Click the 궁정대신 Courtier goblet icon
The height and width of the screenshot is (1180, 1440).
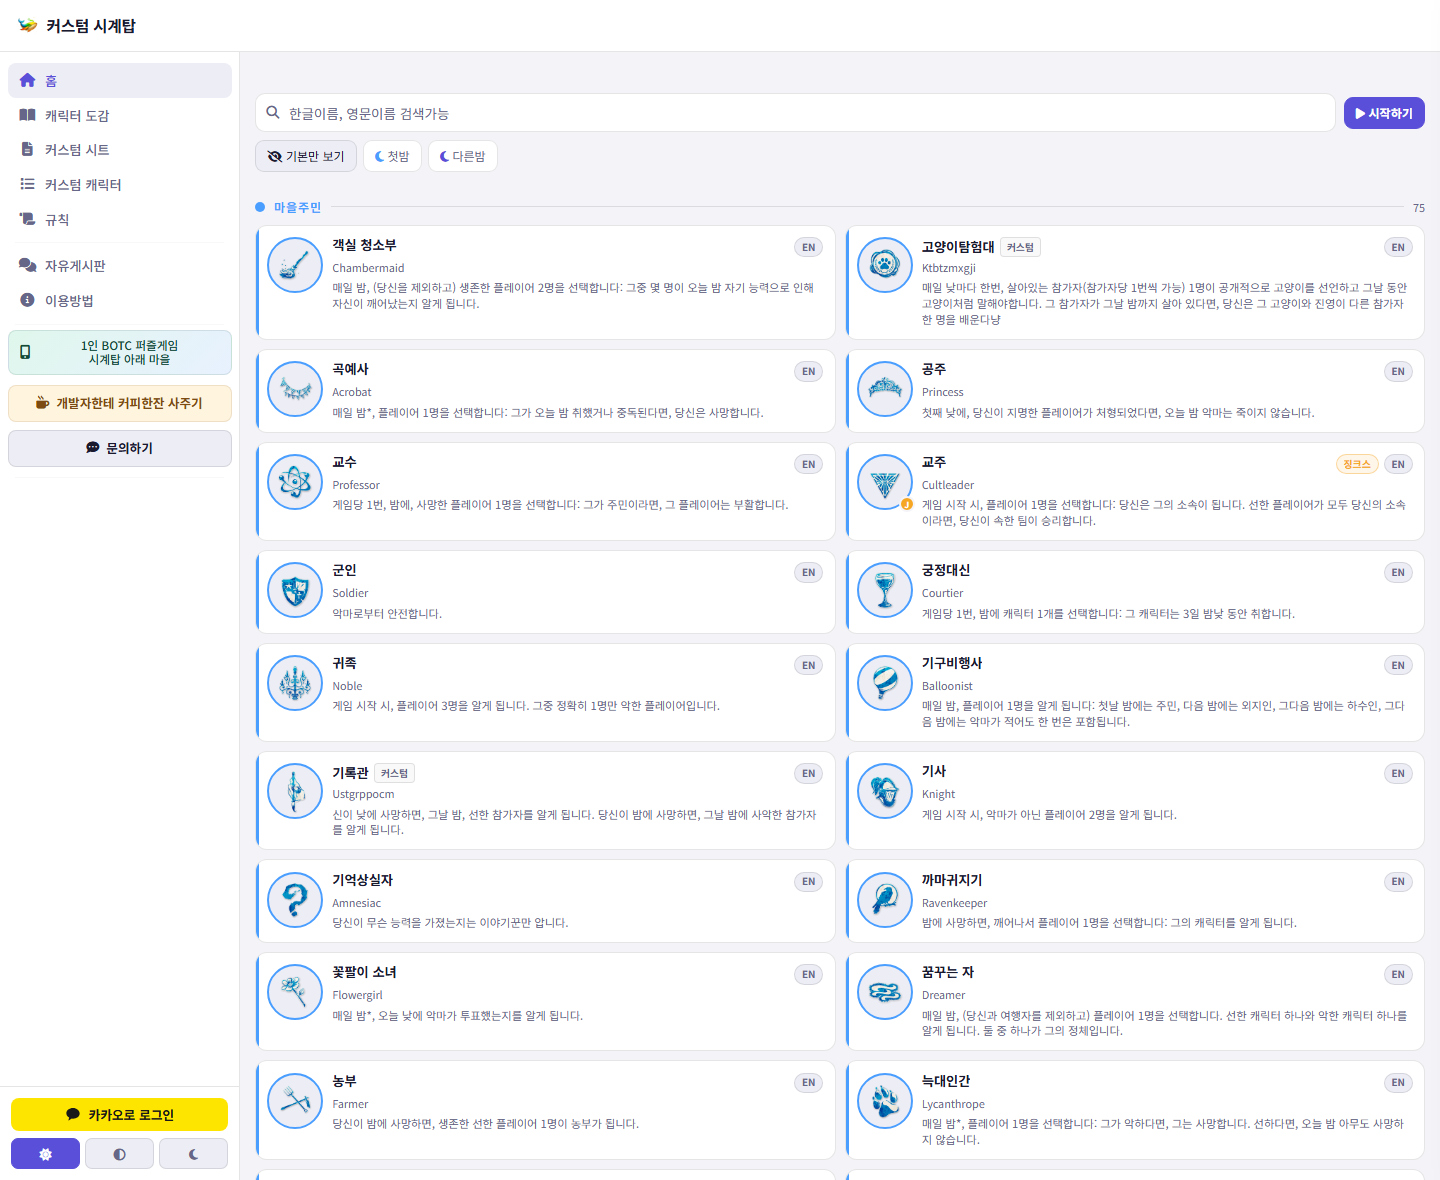(885, 590)
